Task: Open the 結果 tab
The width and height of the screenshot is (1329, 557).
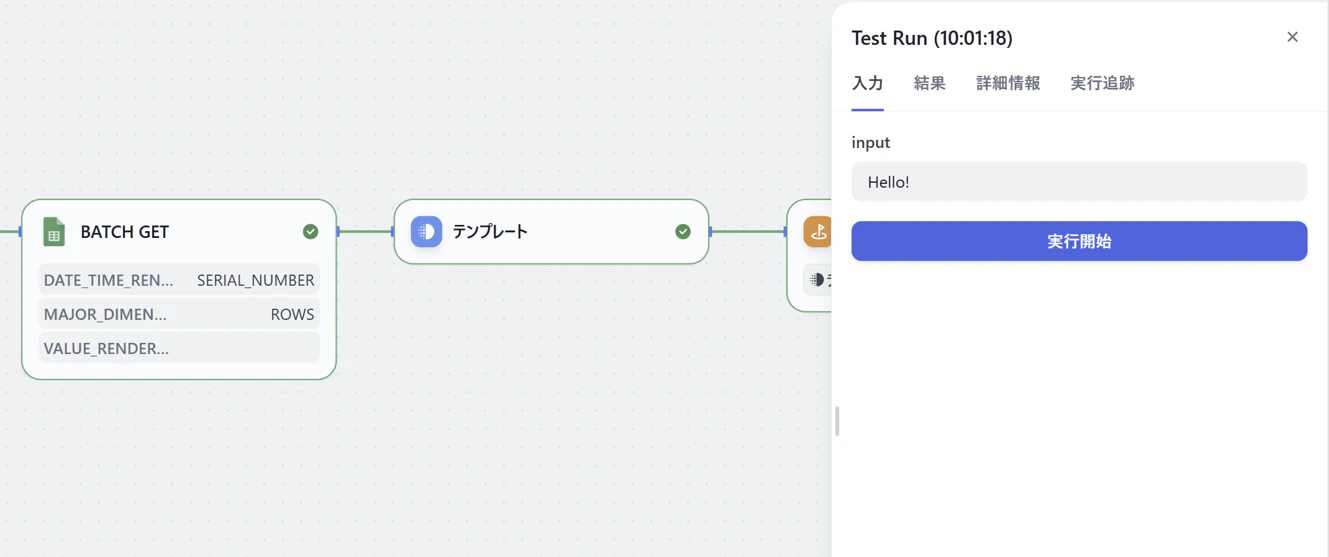Action: (929, 83)
